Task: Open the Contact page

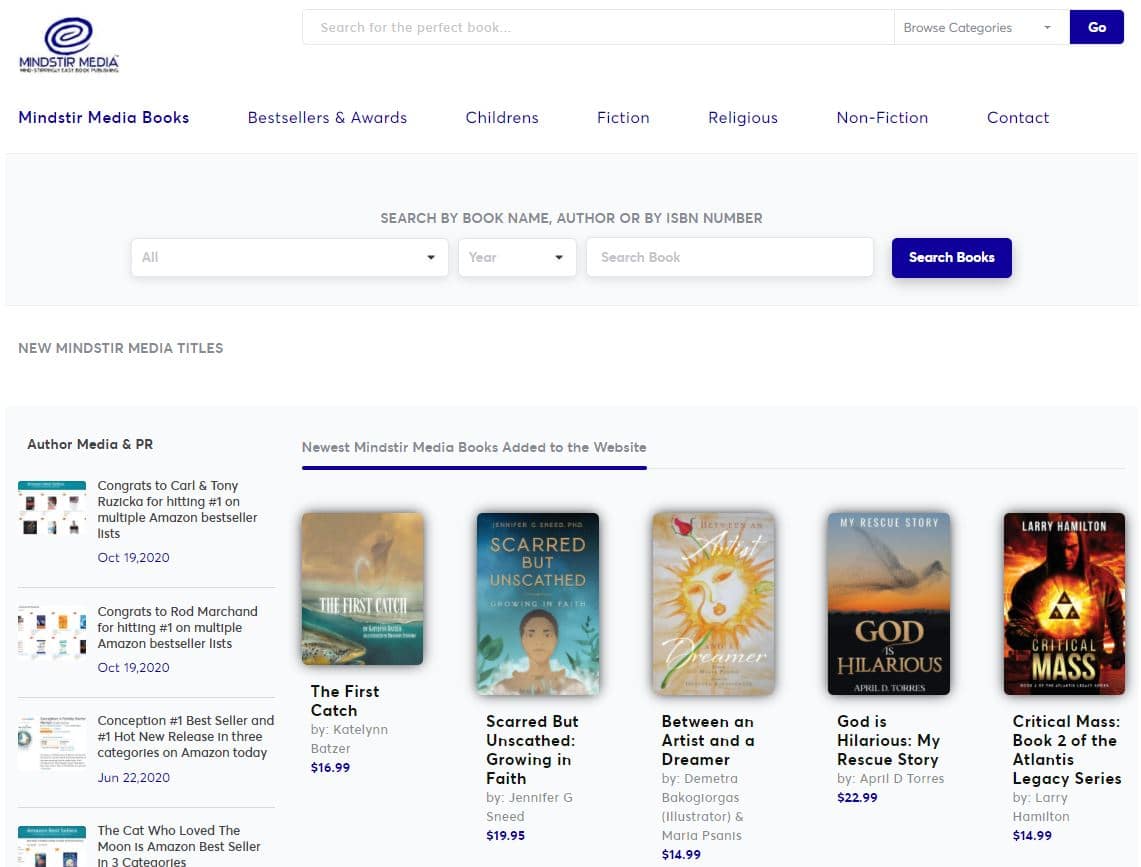Action: point(1018,117)
